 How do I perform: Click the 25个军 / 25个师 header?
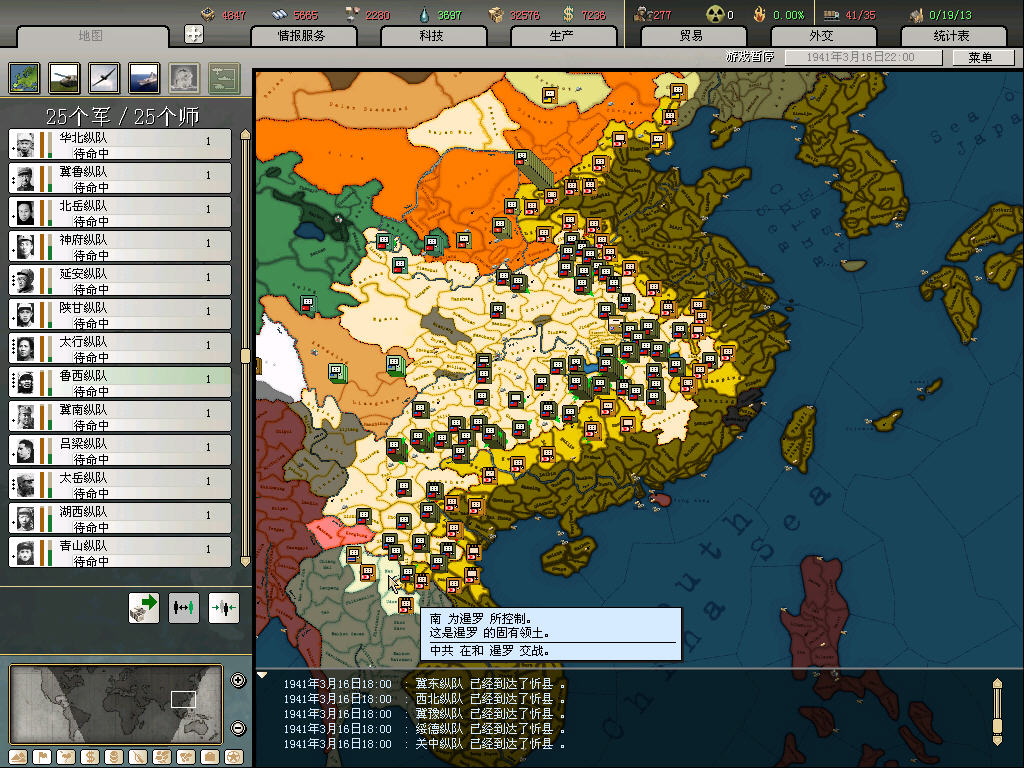[122, 116]
